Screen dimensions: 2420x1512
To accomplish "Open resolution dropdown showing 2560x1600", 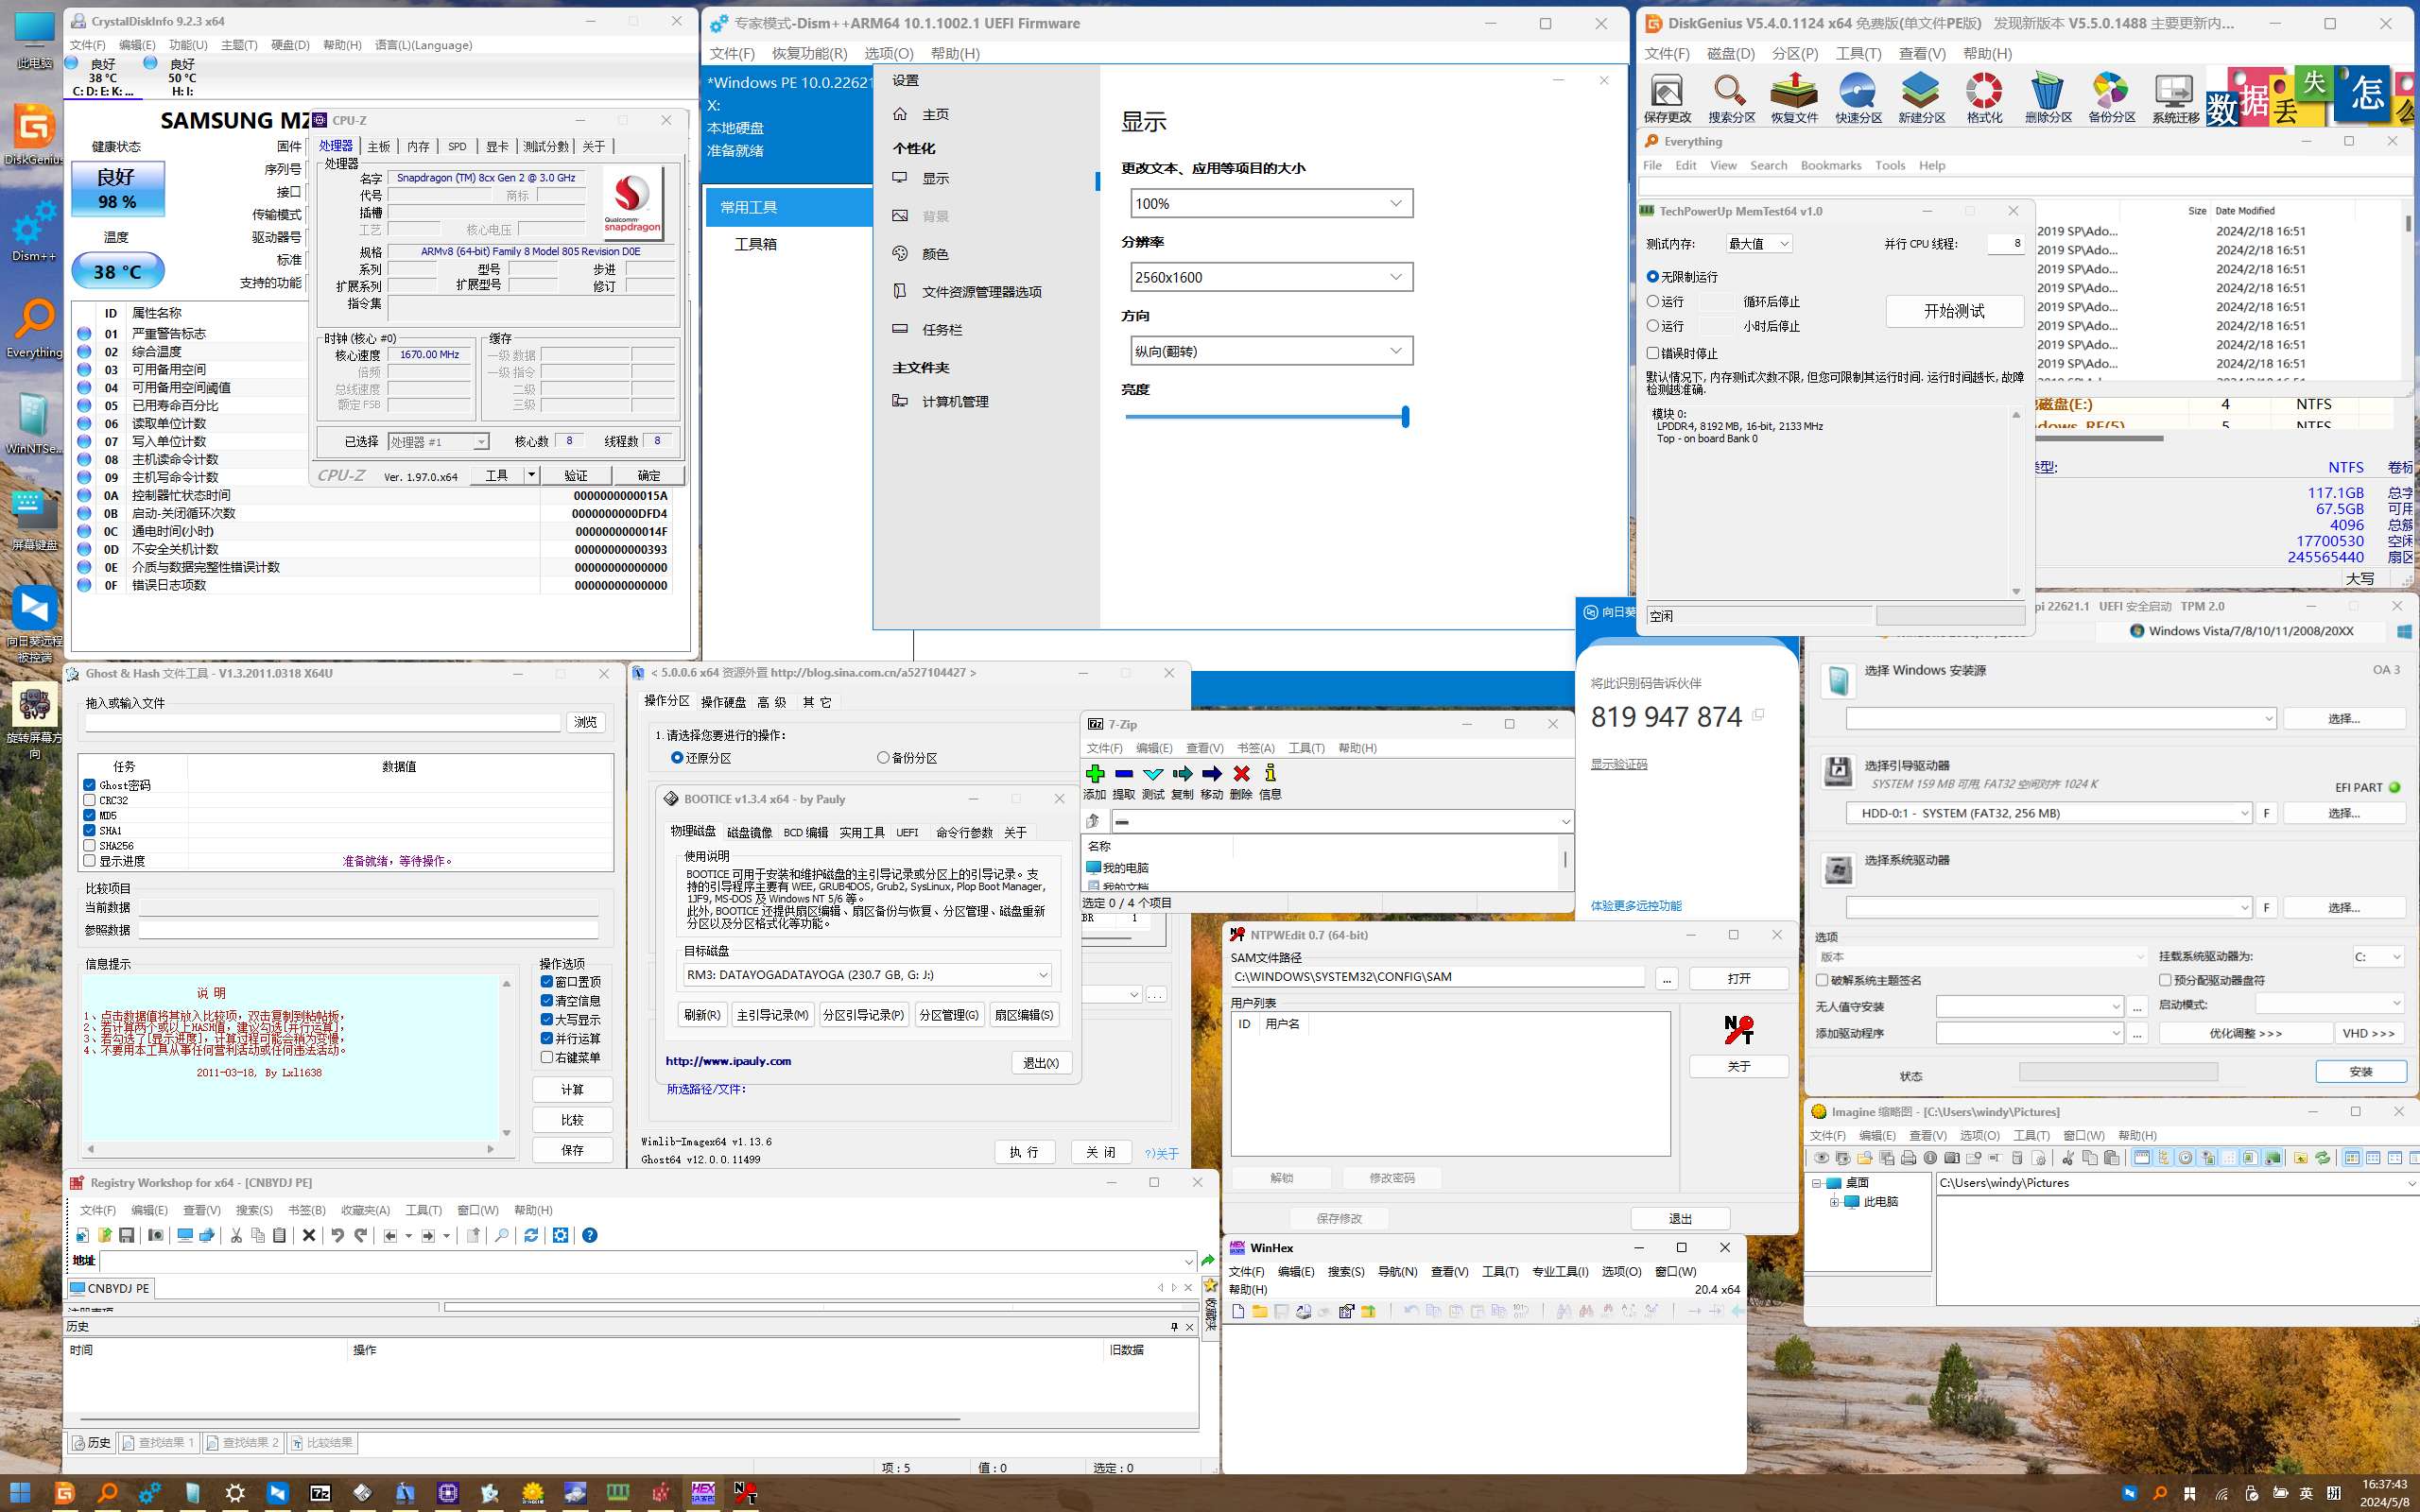I will pyautogui.click(x=1271, y=277).
